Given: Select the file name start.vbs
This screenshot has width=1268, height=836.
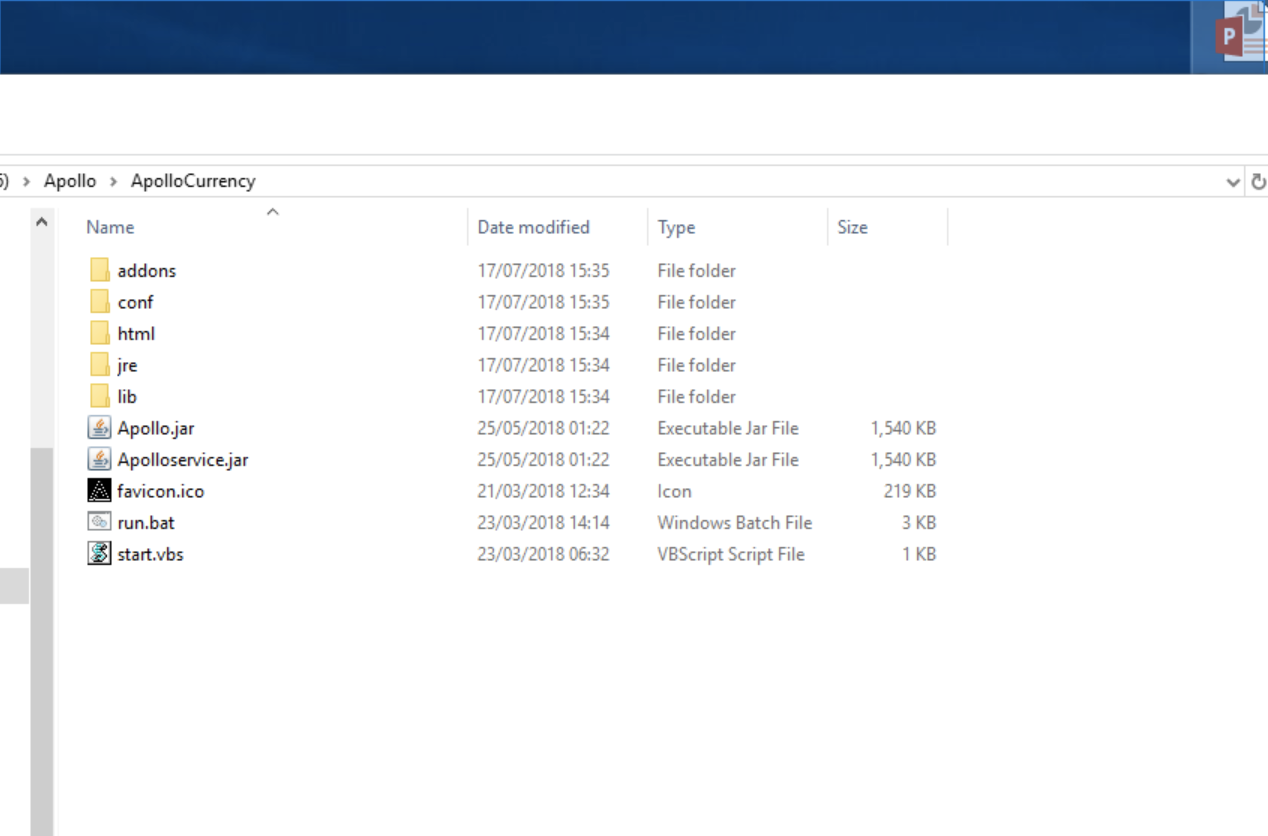Looking at the screenshot, I should pos(150,554).
